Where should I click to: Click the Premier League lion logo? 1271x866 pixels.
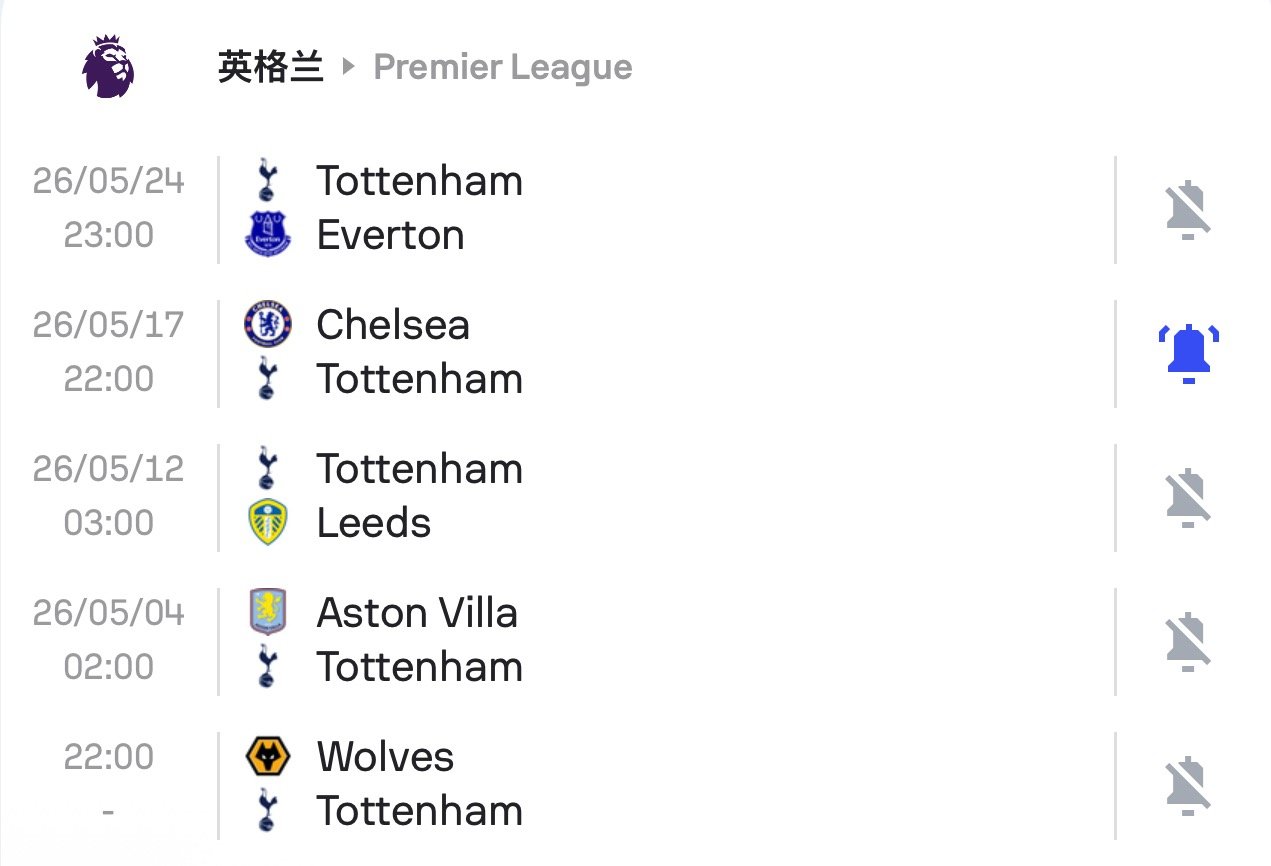[107, 67]
